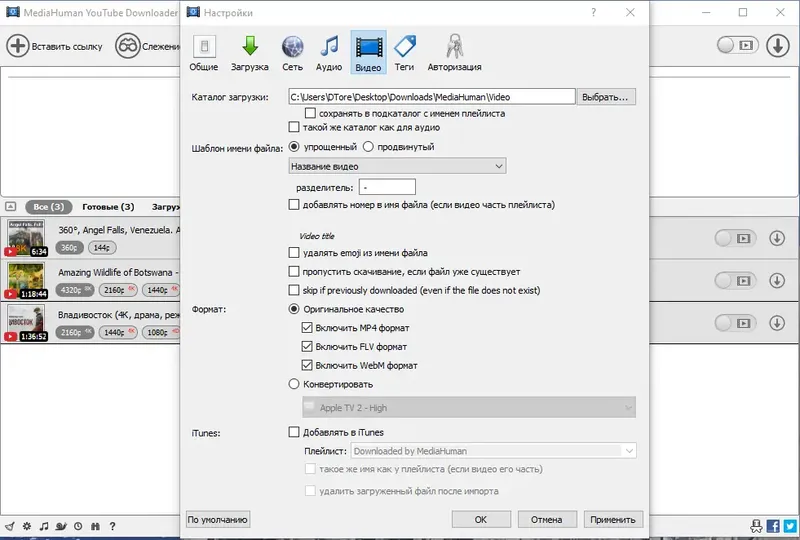The image size is (800, 540).
Task: Close the Настройки dialog
Action: tap(631, 12)
